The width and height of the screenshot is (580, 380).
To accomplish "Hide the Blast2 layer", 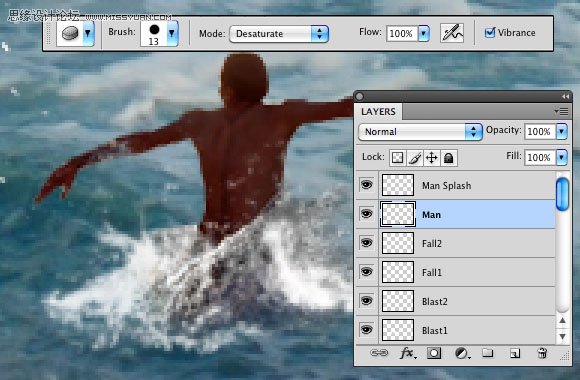I will (367, 301).
